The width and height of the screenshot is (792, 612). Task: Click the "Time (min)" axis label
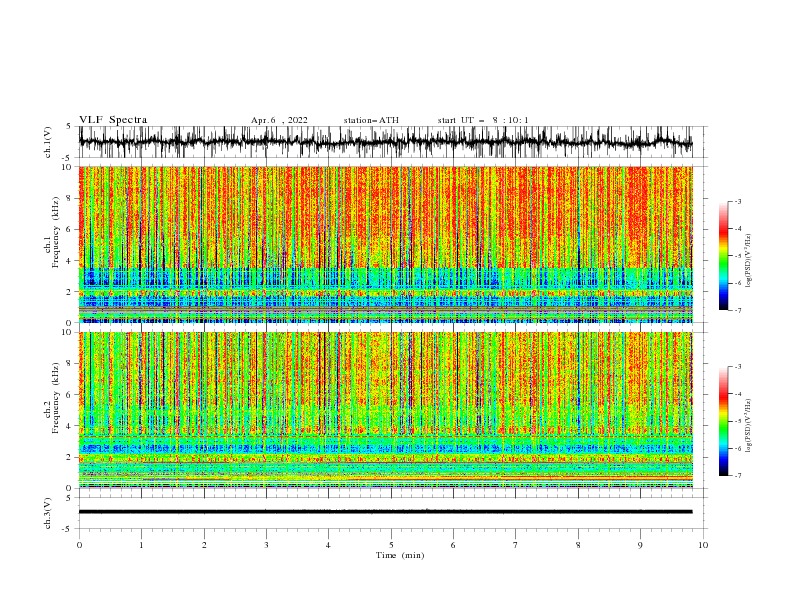coord(400,555)
